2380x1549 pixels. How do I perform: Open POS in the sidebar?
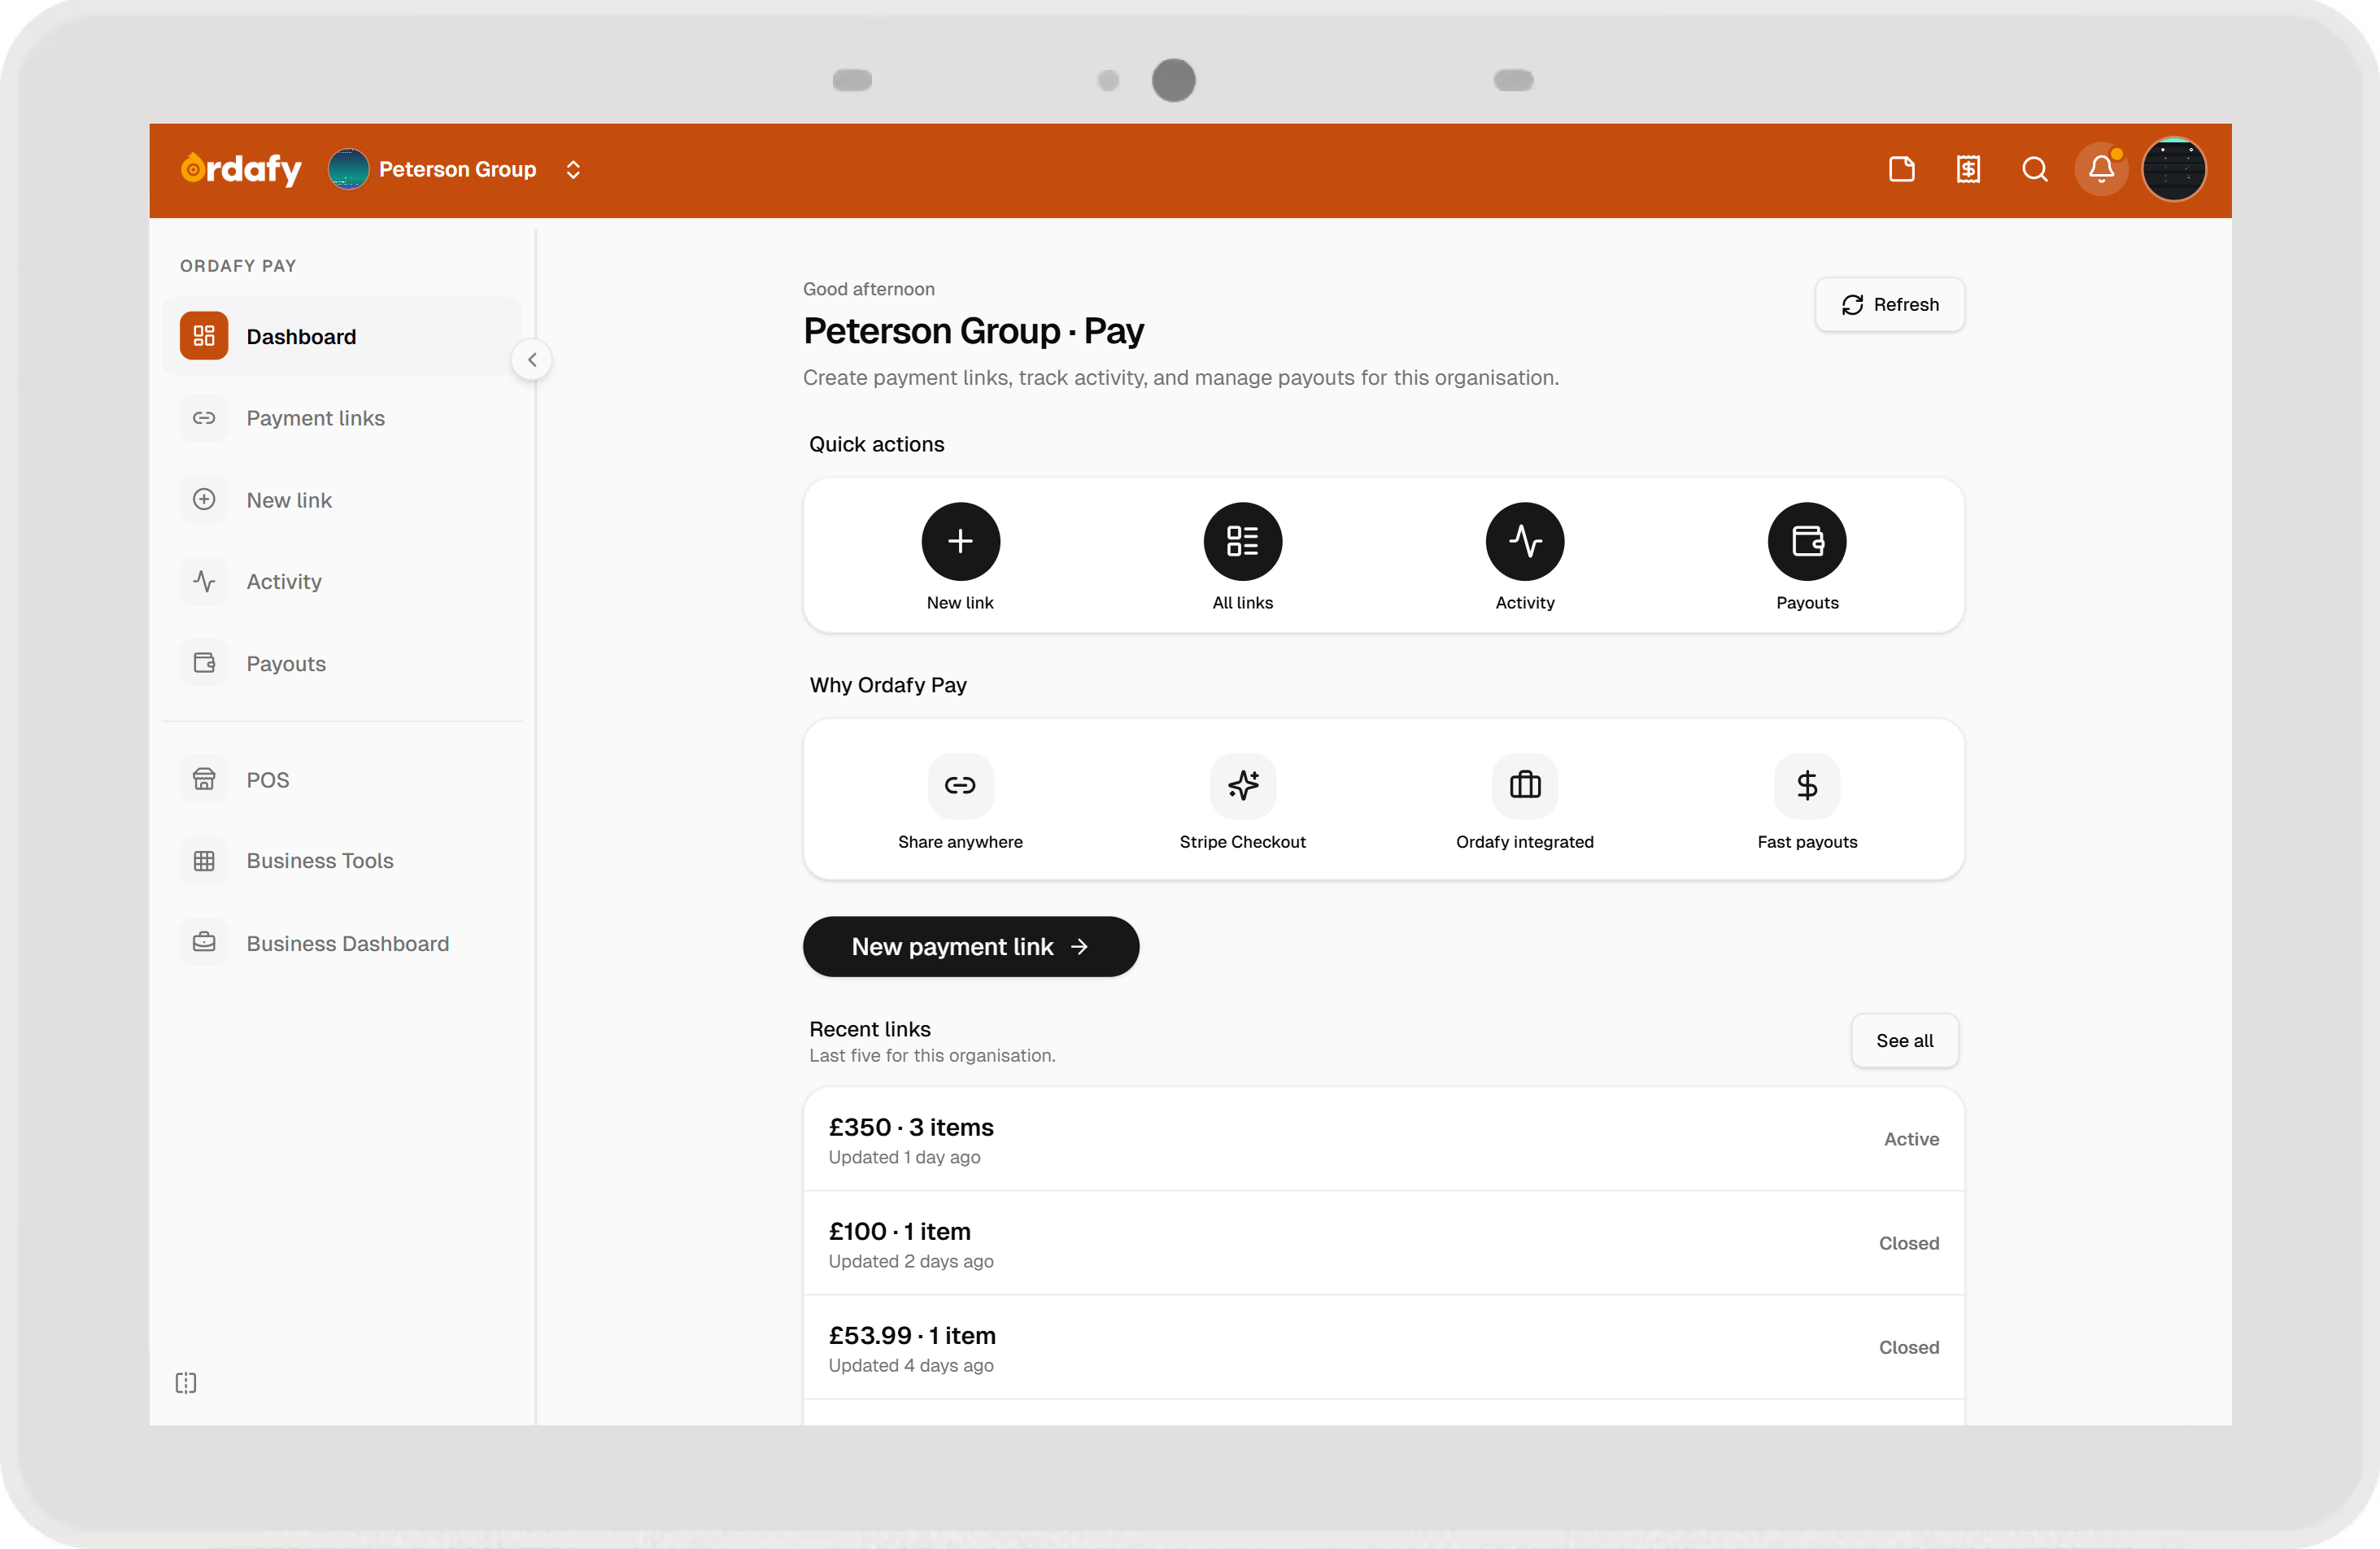(x=342, y=780)
